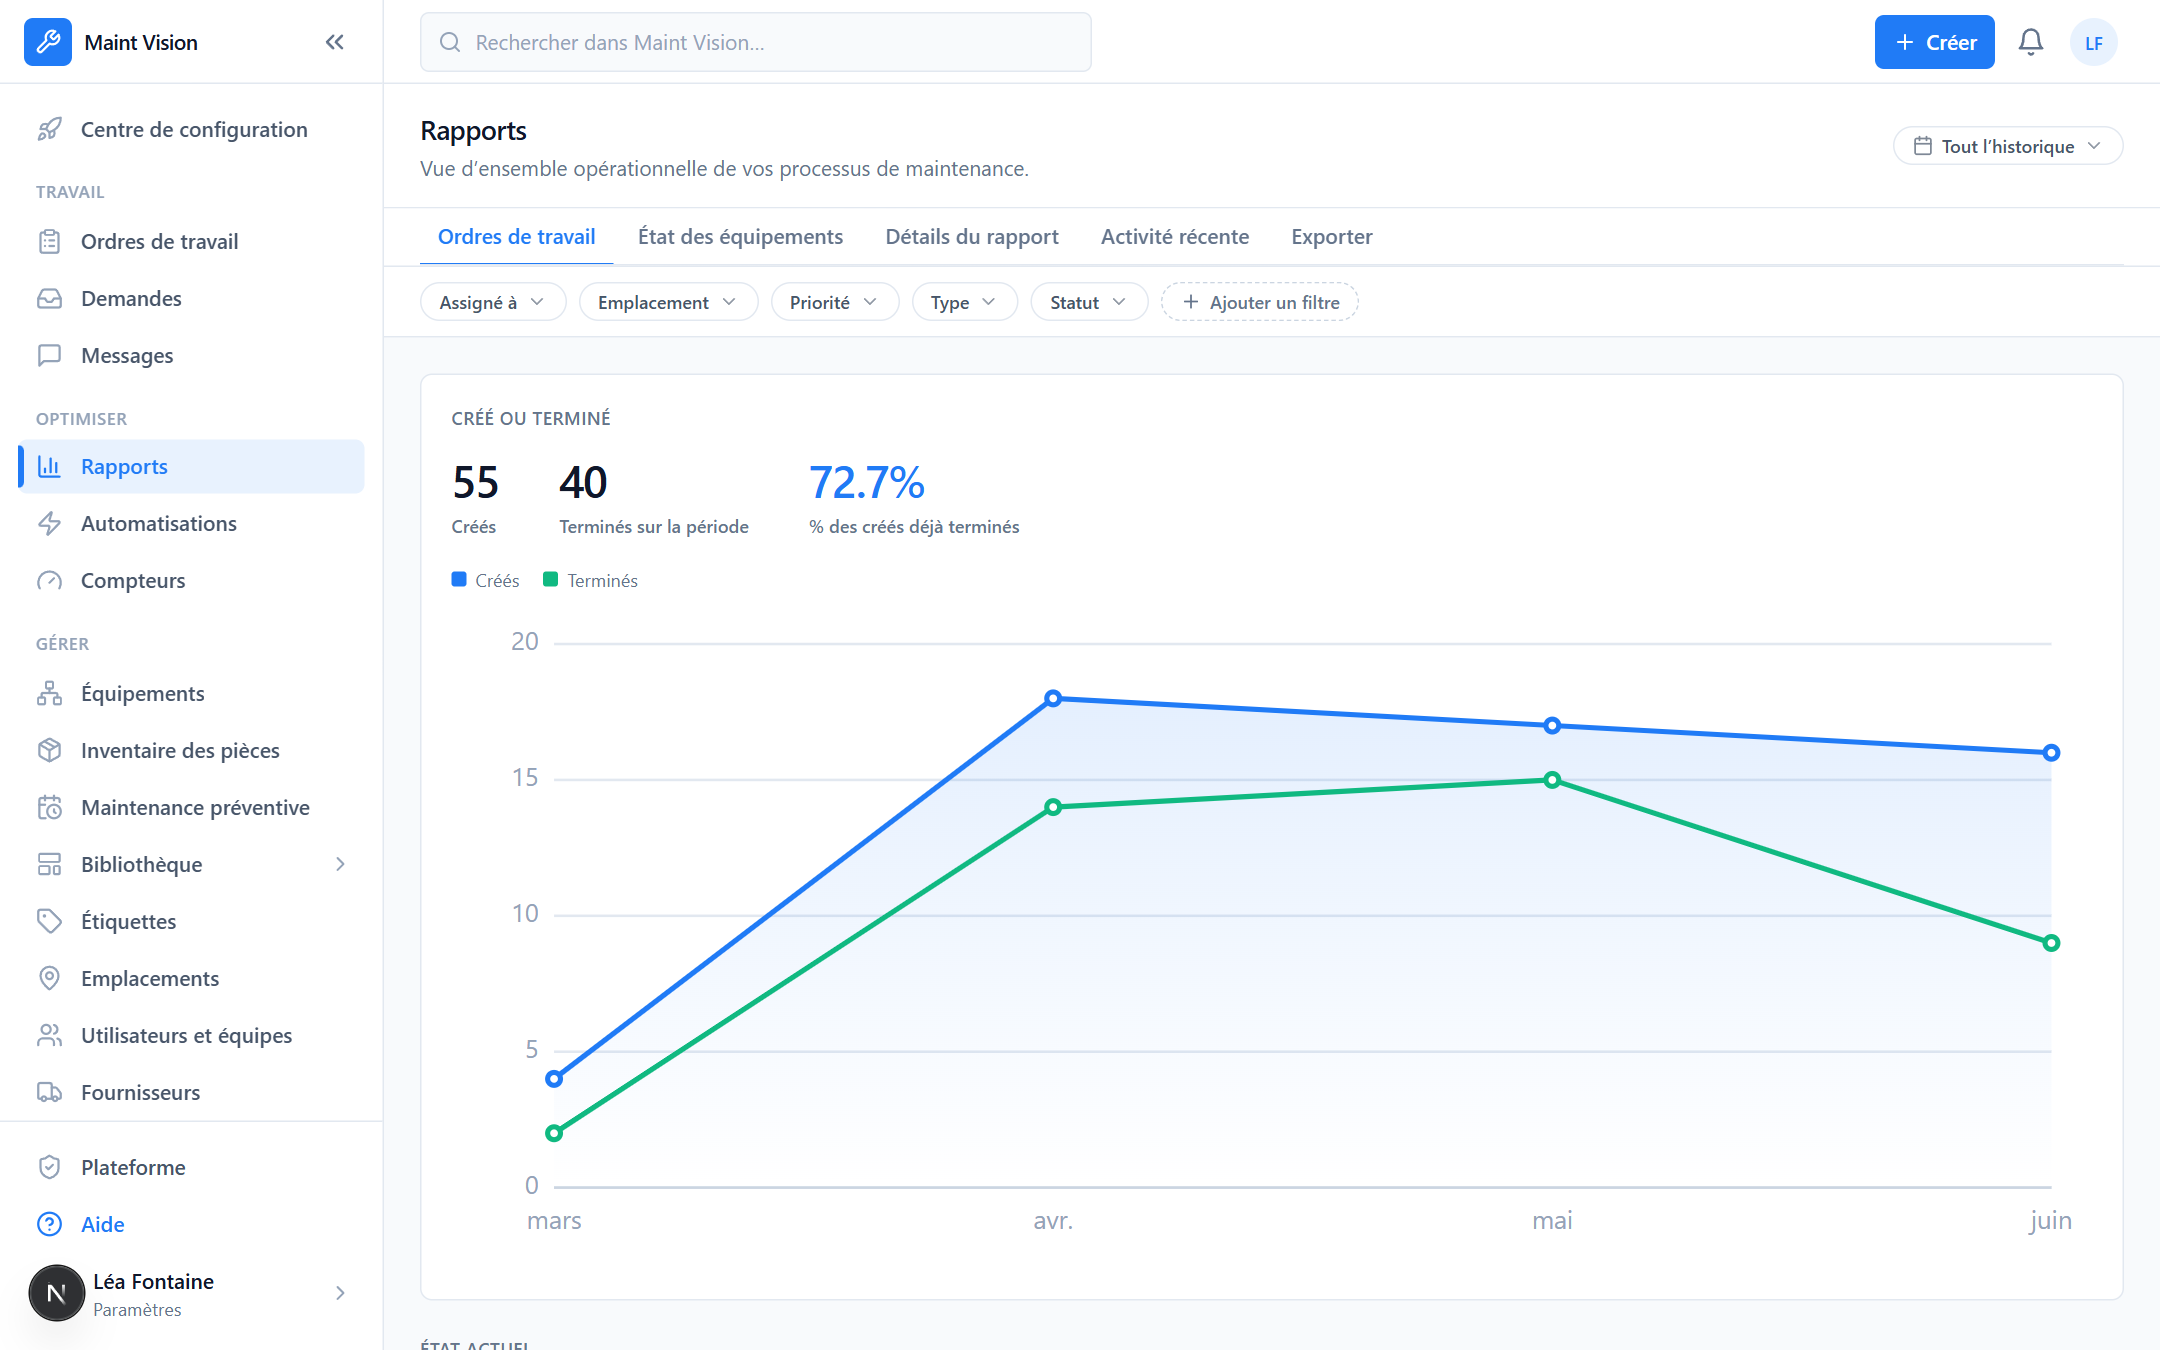Click Ajouter un filtre button
The width and height of the screenshot is (2160, 1350).
point(1260,302)
